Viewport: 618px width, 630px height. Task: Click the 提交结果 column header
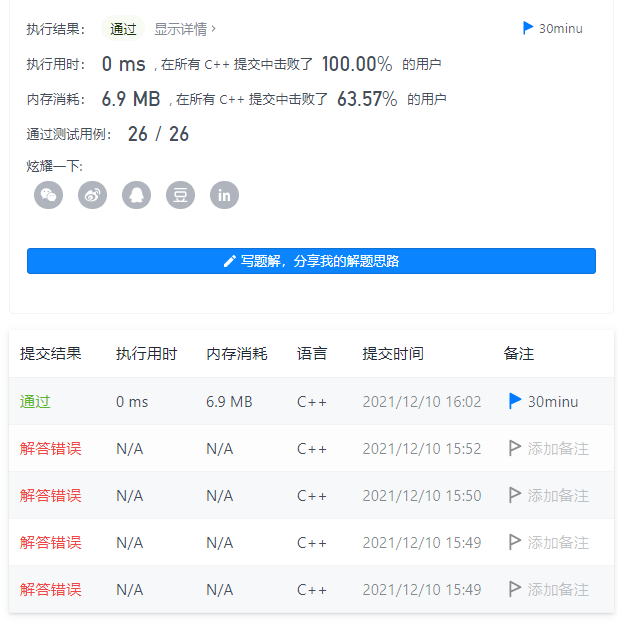51,354
